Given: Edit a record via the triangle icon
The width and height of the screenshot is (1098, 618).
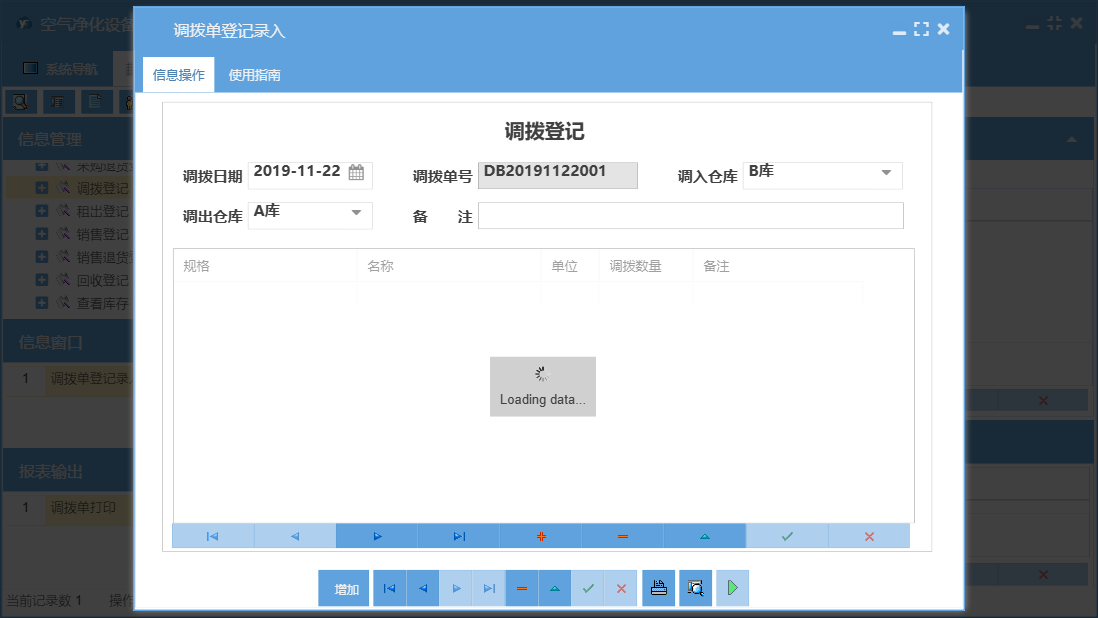Looking at the screenshot, I should [x=704, y=536].
